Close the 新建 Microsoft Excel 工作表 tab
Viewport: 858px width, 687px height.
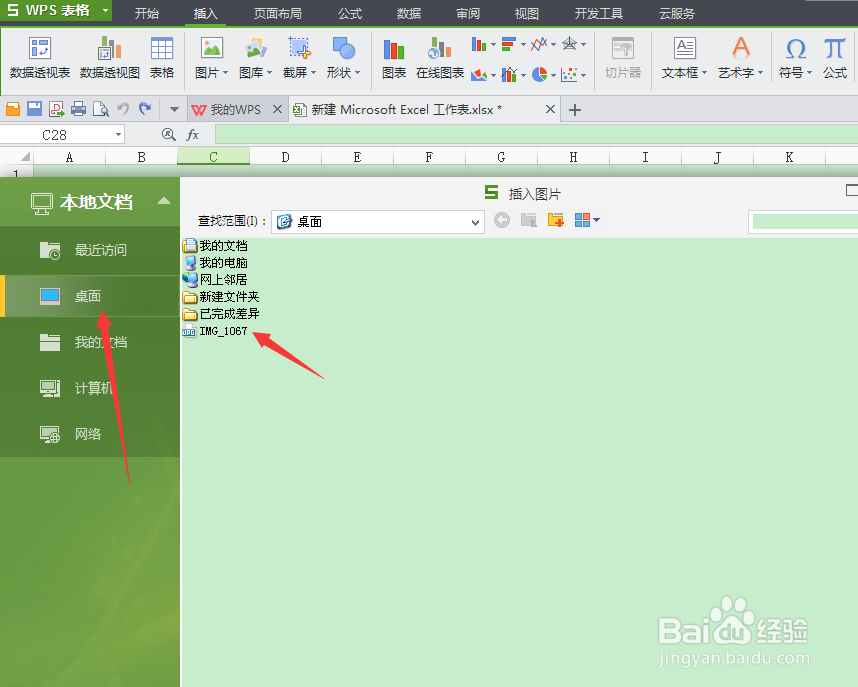[550, 109]
